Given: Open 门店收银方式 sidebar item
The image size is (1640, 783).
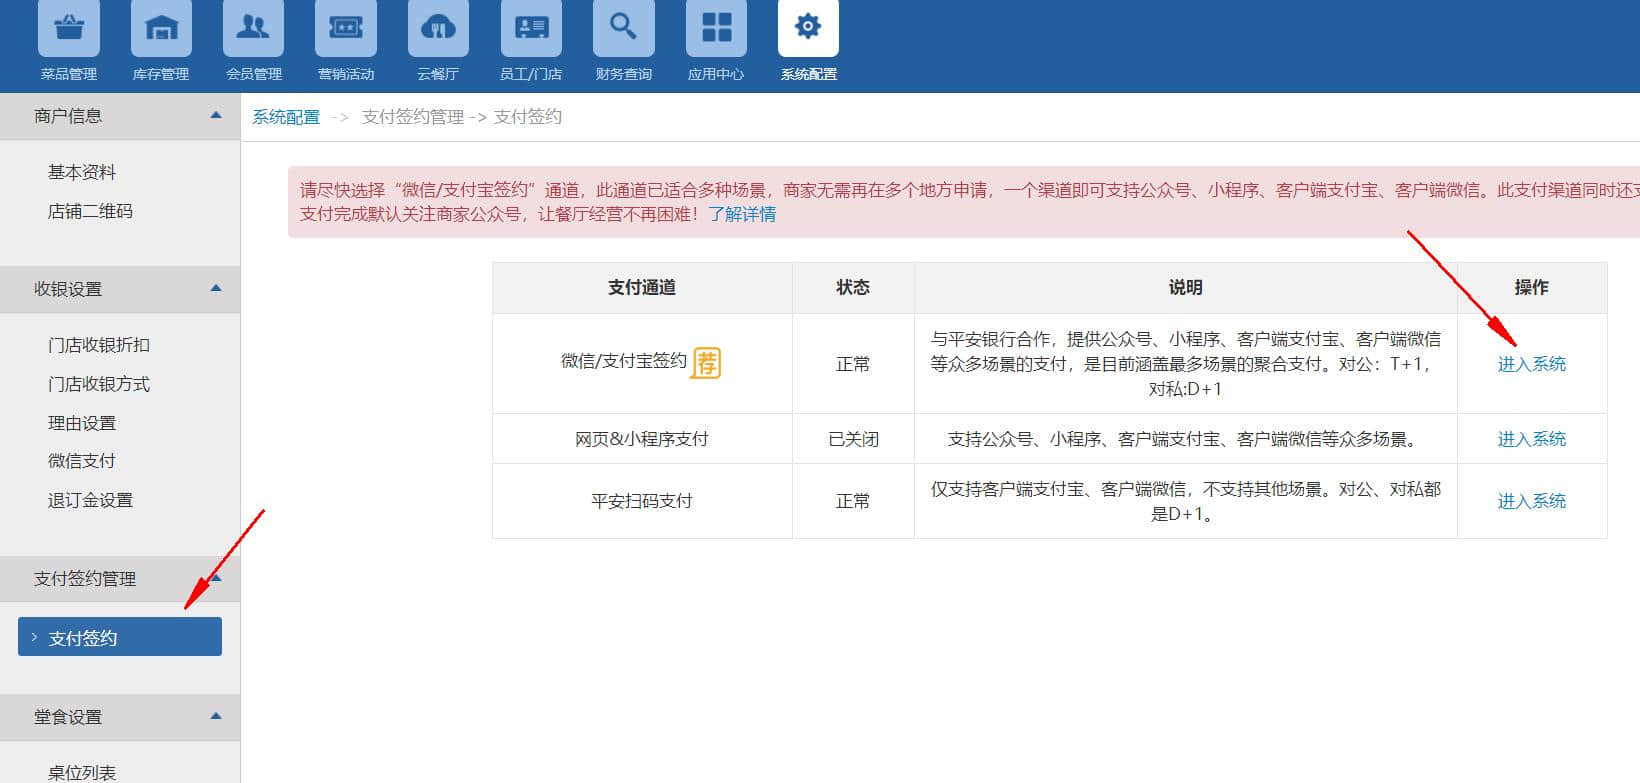Looking at the screenshot, I should [x=99, y=384].
